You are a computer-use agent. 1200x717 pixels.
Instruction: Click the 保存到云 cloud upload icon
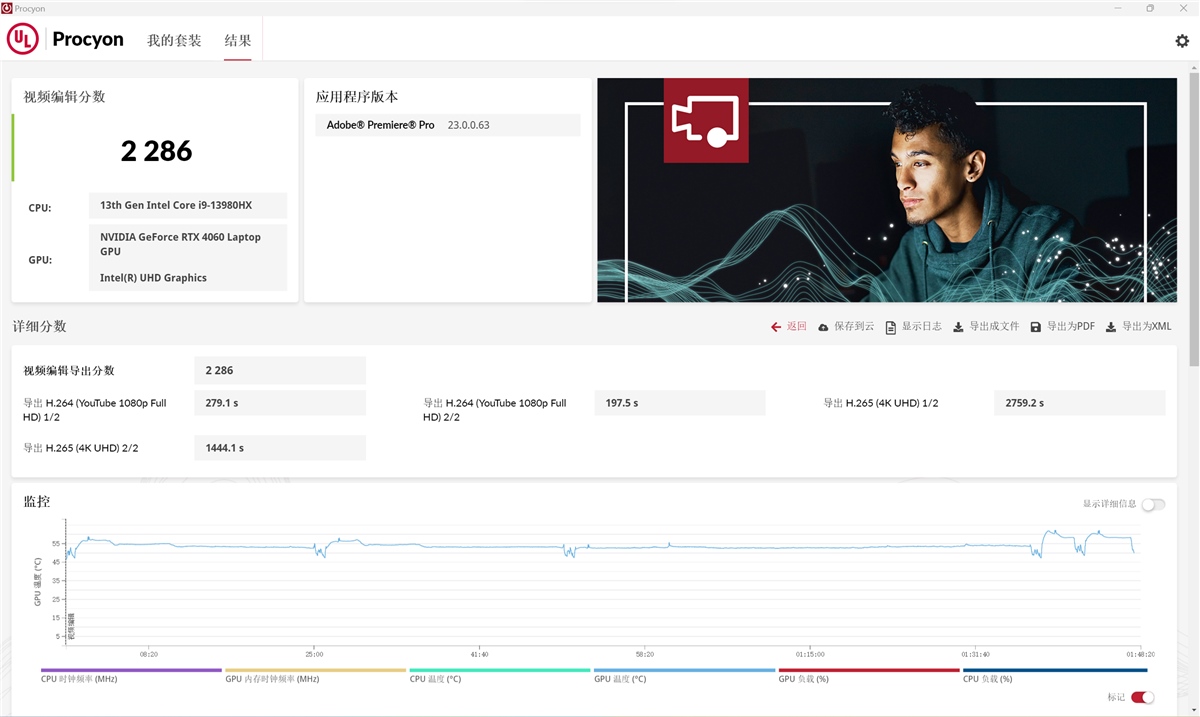pyautogui.click(x=822, y=326)
